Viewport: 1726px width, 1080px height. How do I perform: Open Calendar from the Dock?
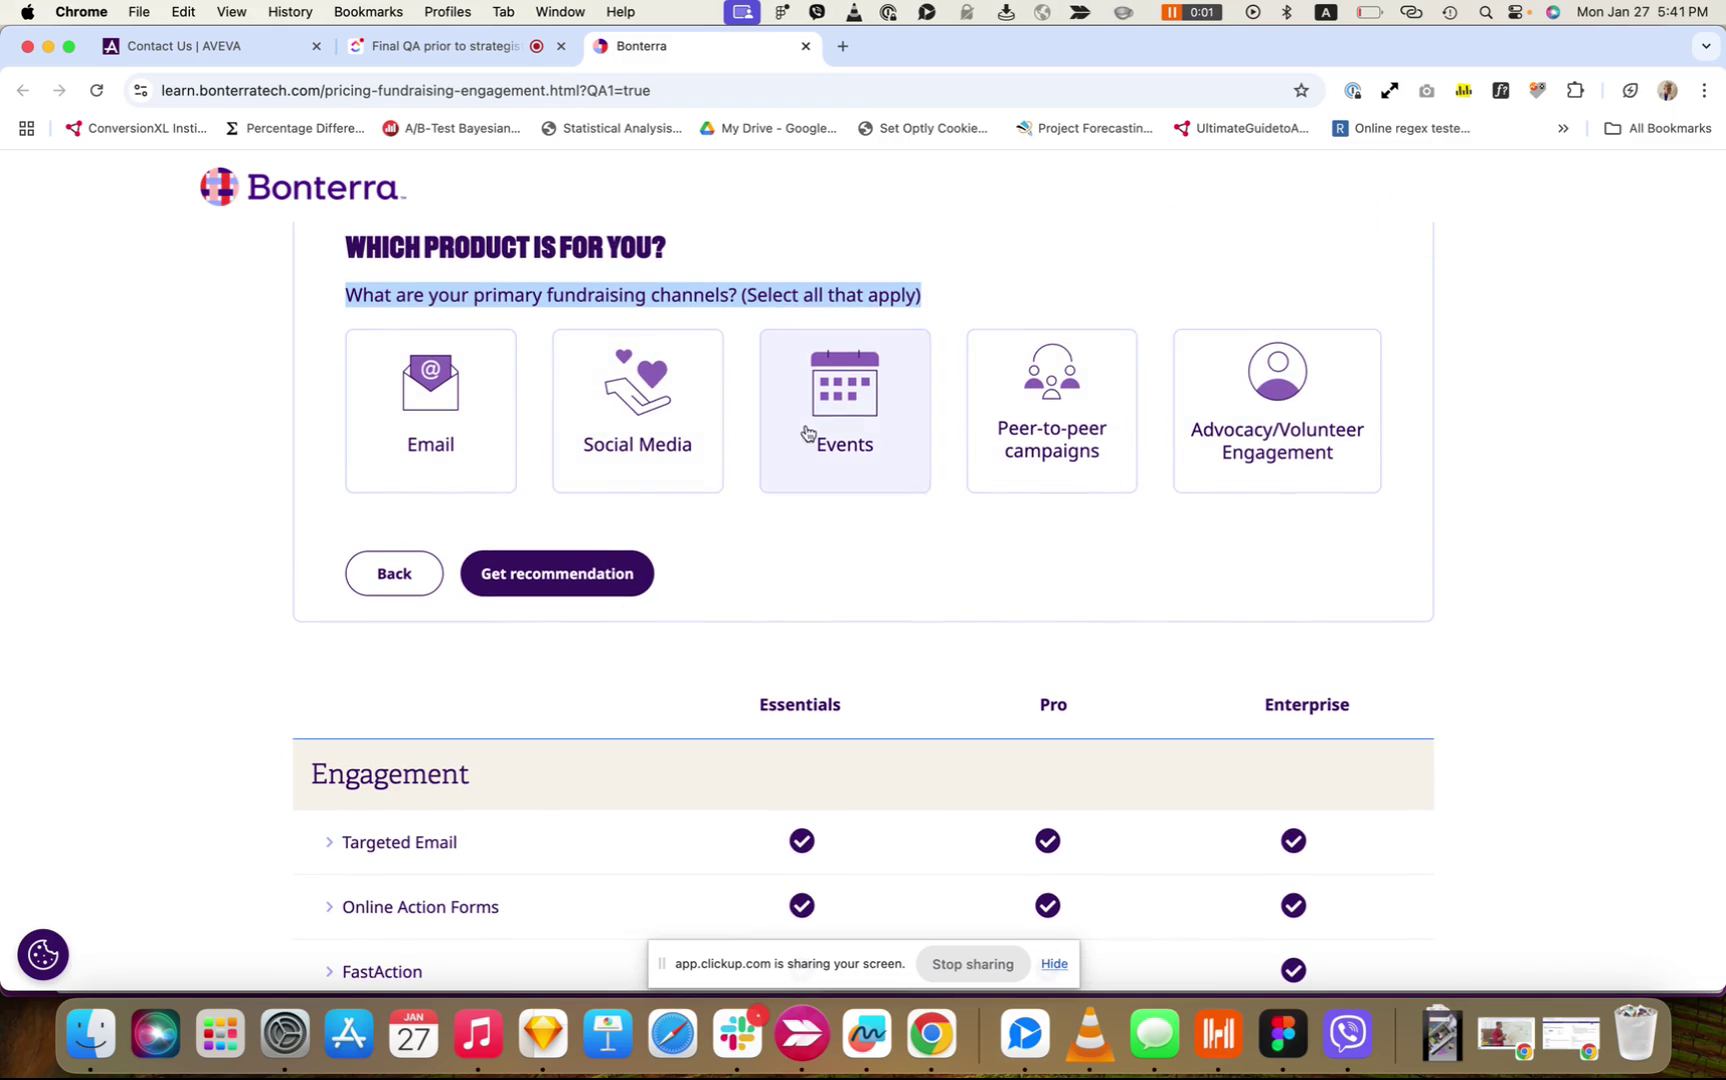(414, 1034)
